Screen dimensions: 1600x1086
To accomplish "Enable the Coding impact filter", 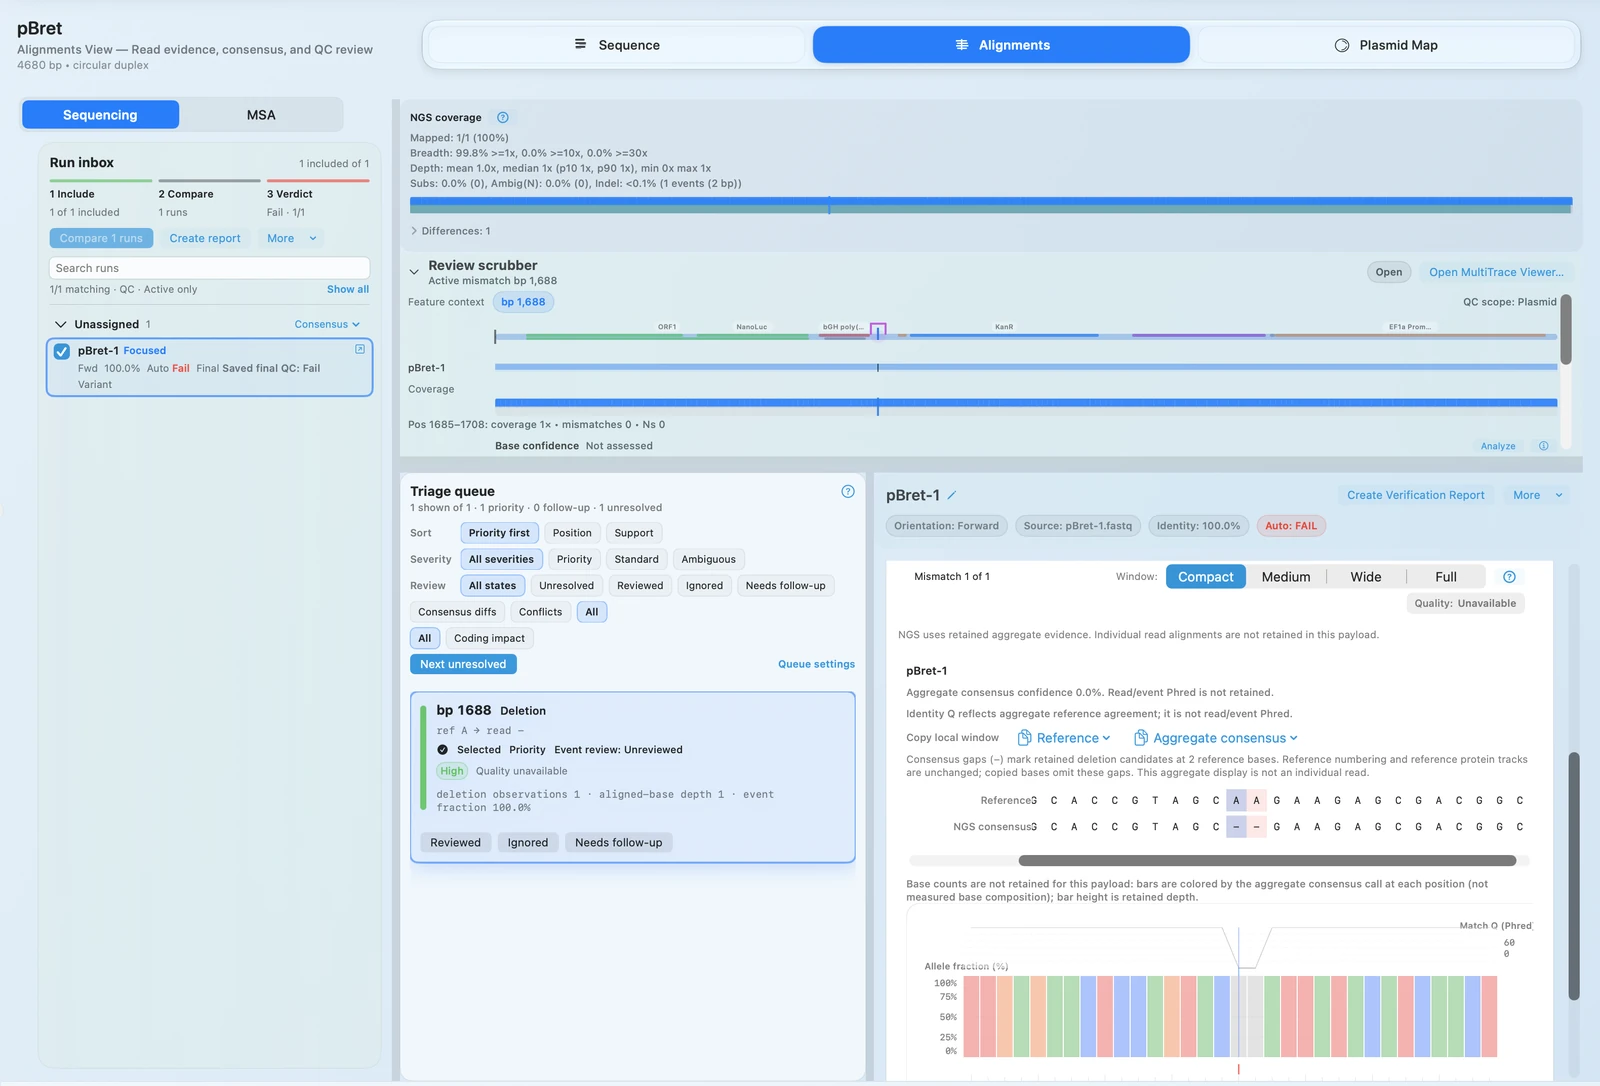I will click(489, 638).
